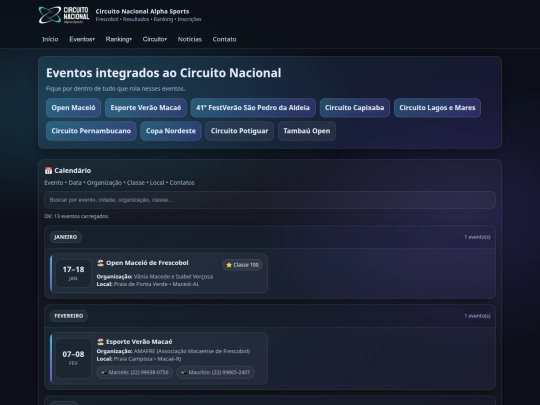This screenshot has height=405, width=540.
Task: Select the Open Maceió event chip
Action: 73,108
